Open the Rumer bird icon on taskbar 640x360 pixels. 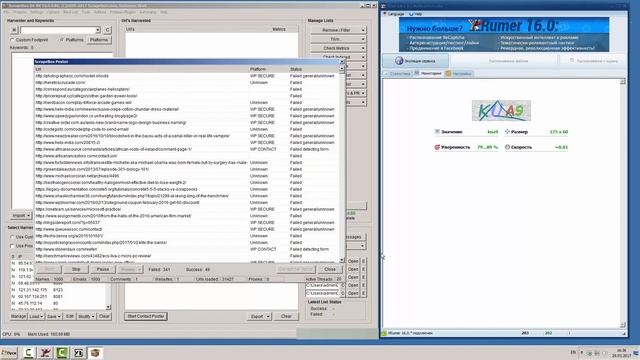(45, 353)
